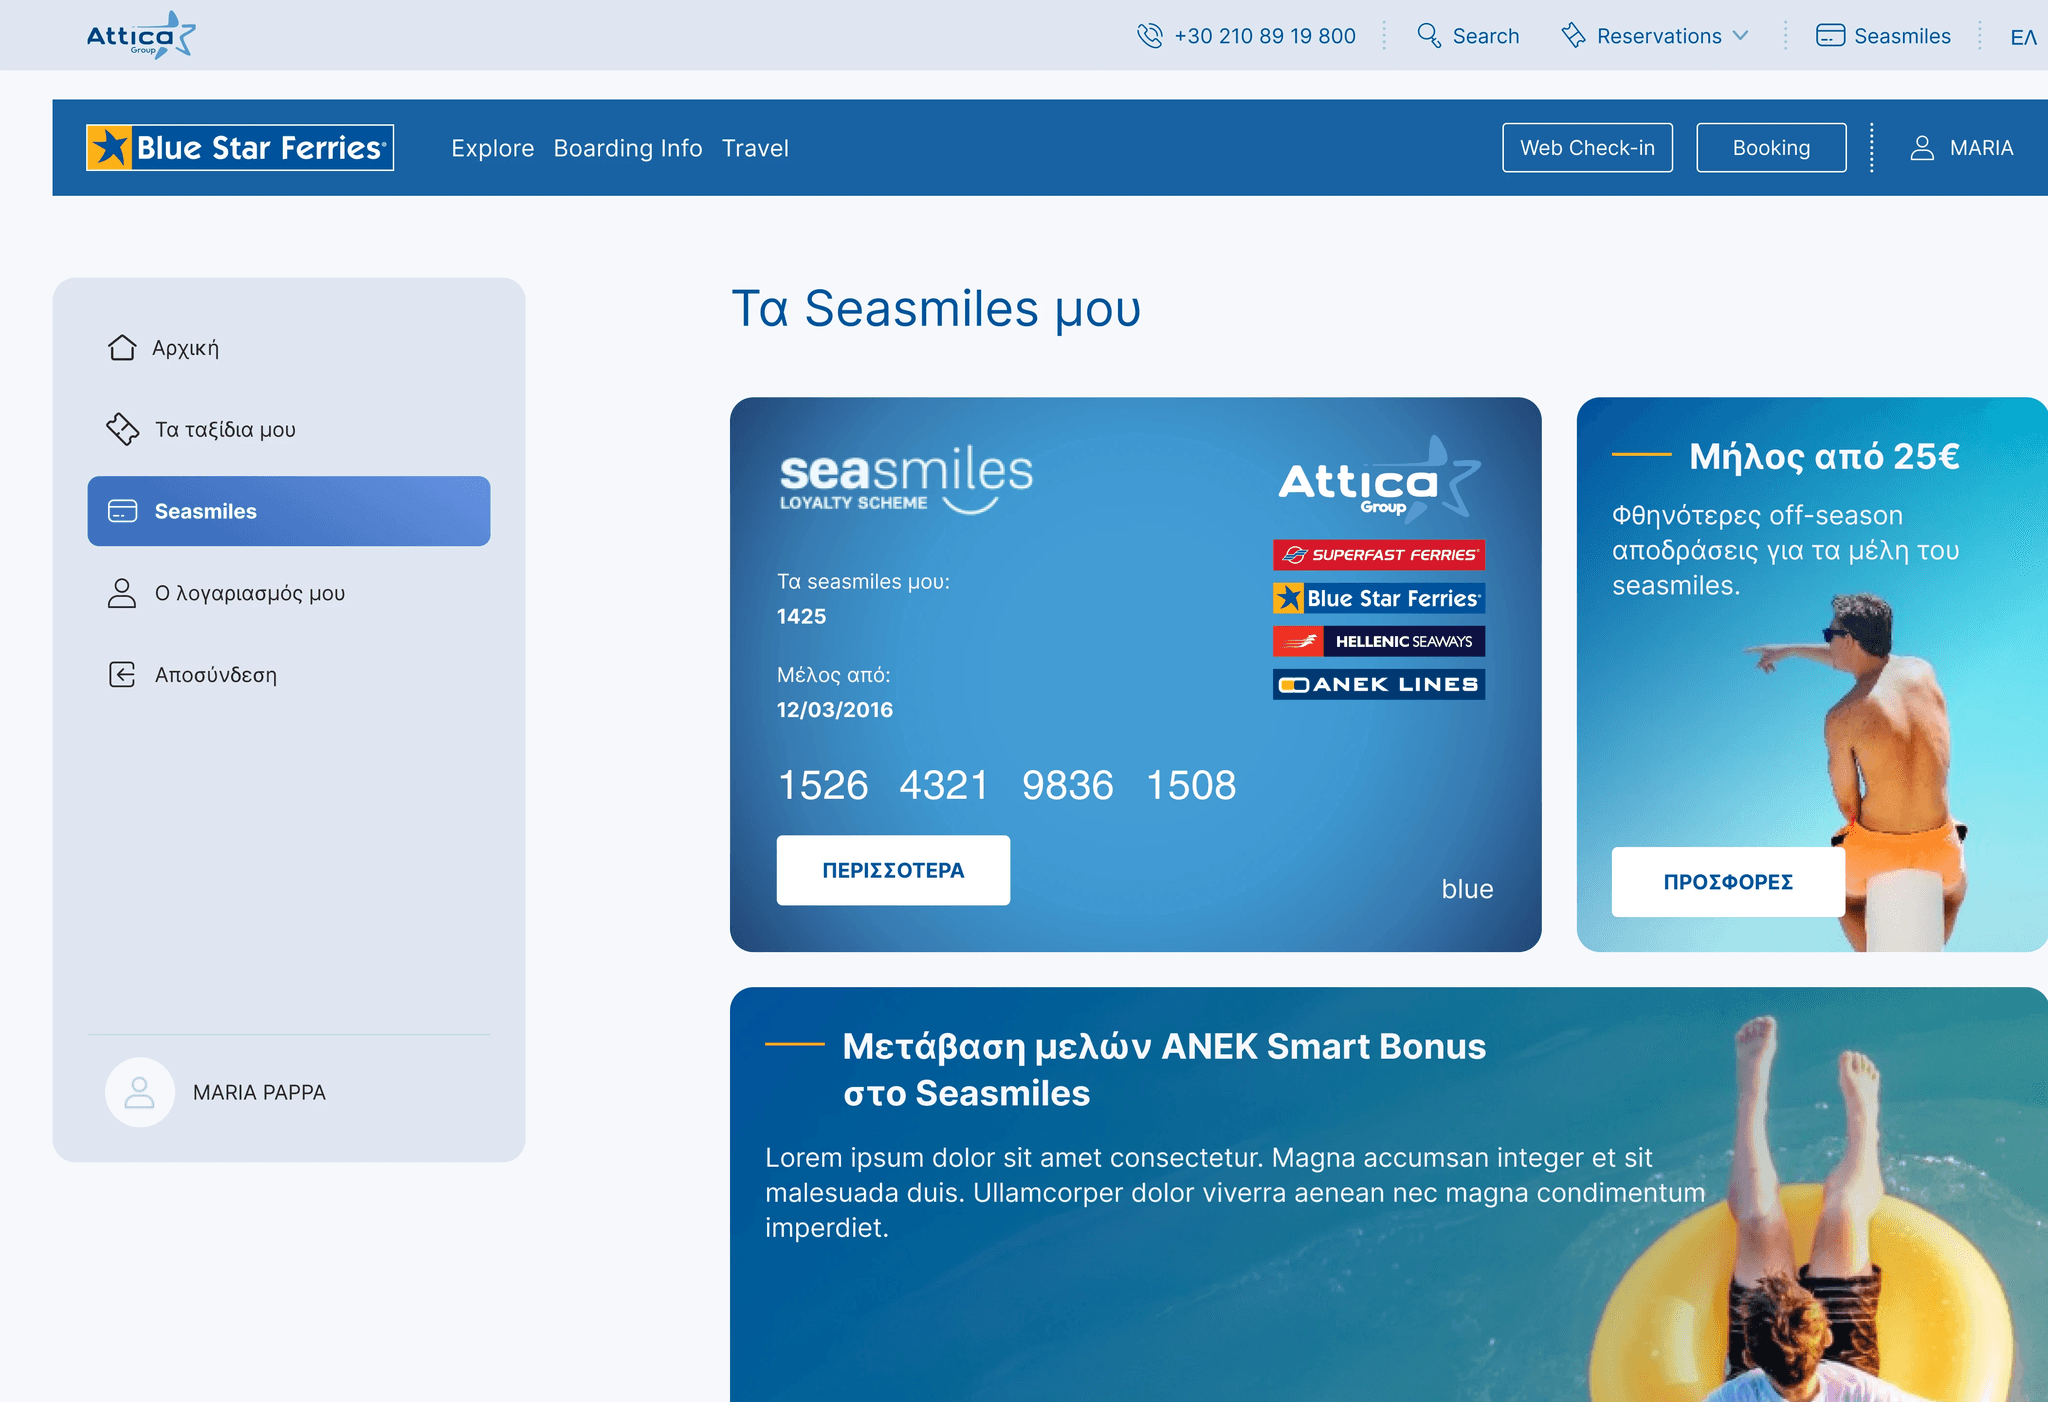Switch language using the ΕΛ link
Screen dimensions: 2048x1402
(2022, 35)
